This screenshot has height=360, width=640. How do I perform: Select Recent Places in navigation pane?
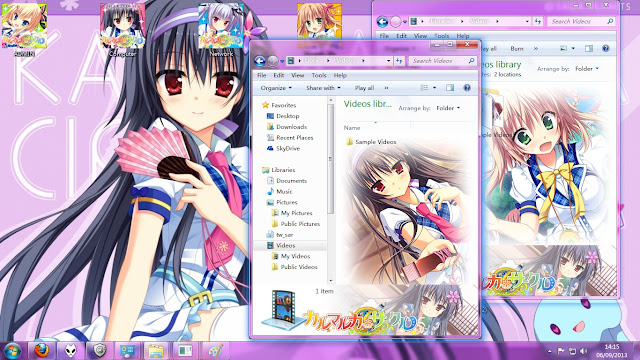point(290,138)
